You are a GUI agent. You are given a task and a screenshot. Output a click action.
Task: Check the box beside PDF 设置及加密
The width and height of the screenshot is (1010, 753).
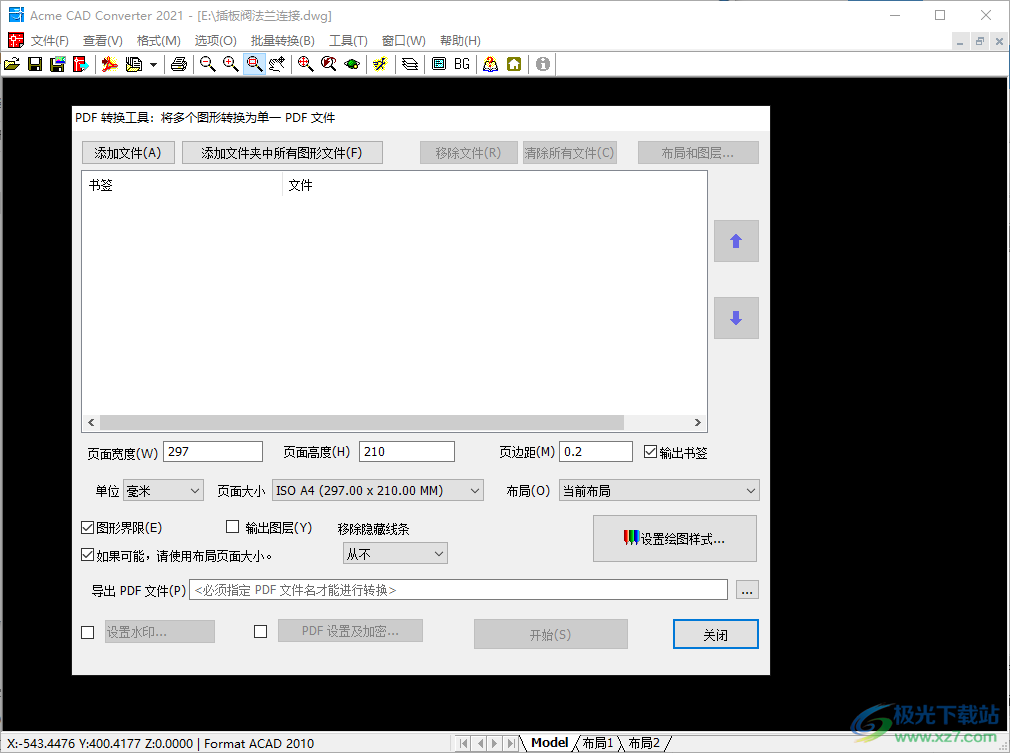pos(260,632)
